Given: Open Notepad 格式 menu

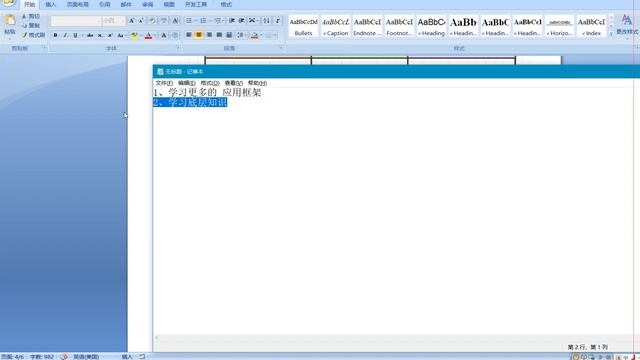Looking at the screenshot, I should click(x=210, y=83).
